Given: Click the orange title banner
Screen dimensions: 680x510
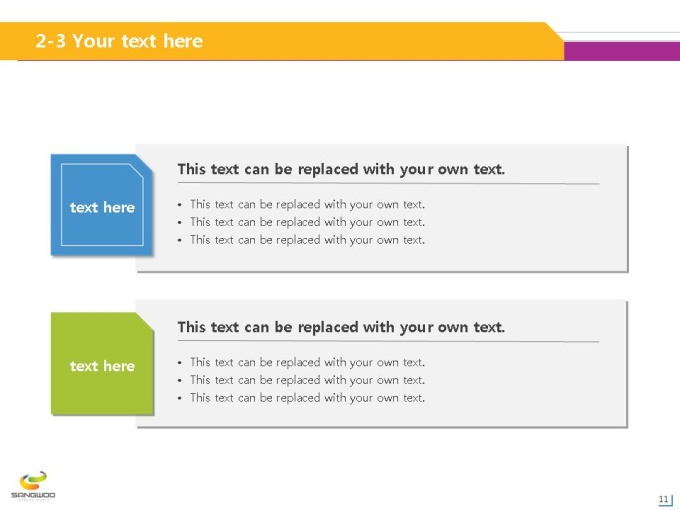Looking at the screenshot, I should (282, 41).
